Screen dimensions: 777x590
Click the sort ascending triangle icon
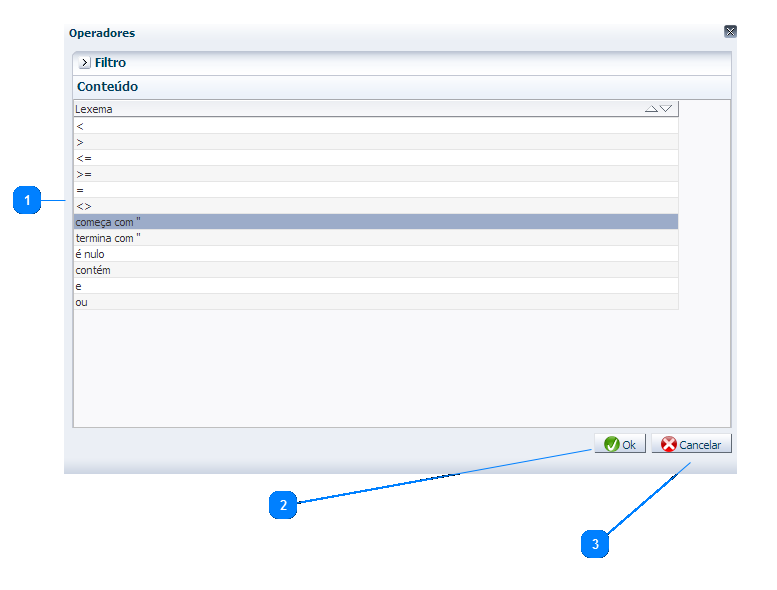pos(651,109)
